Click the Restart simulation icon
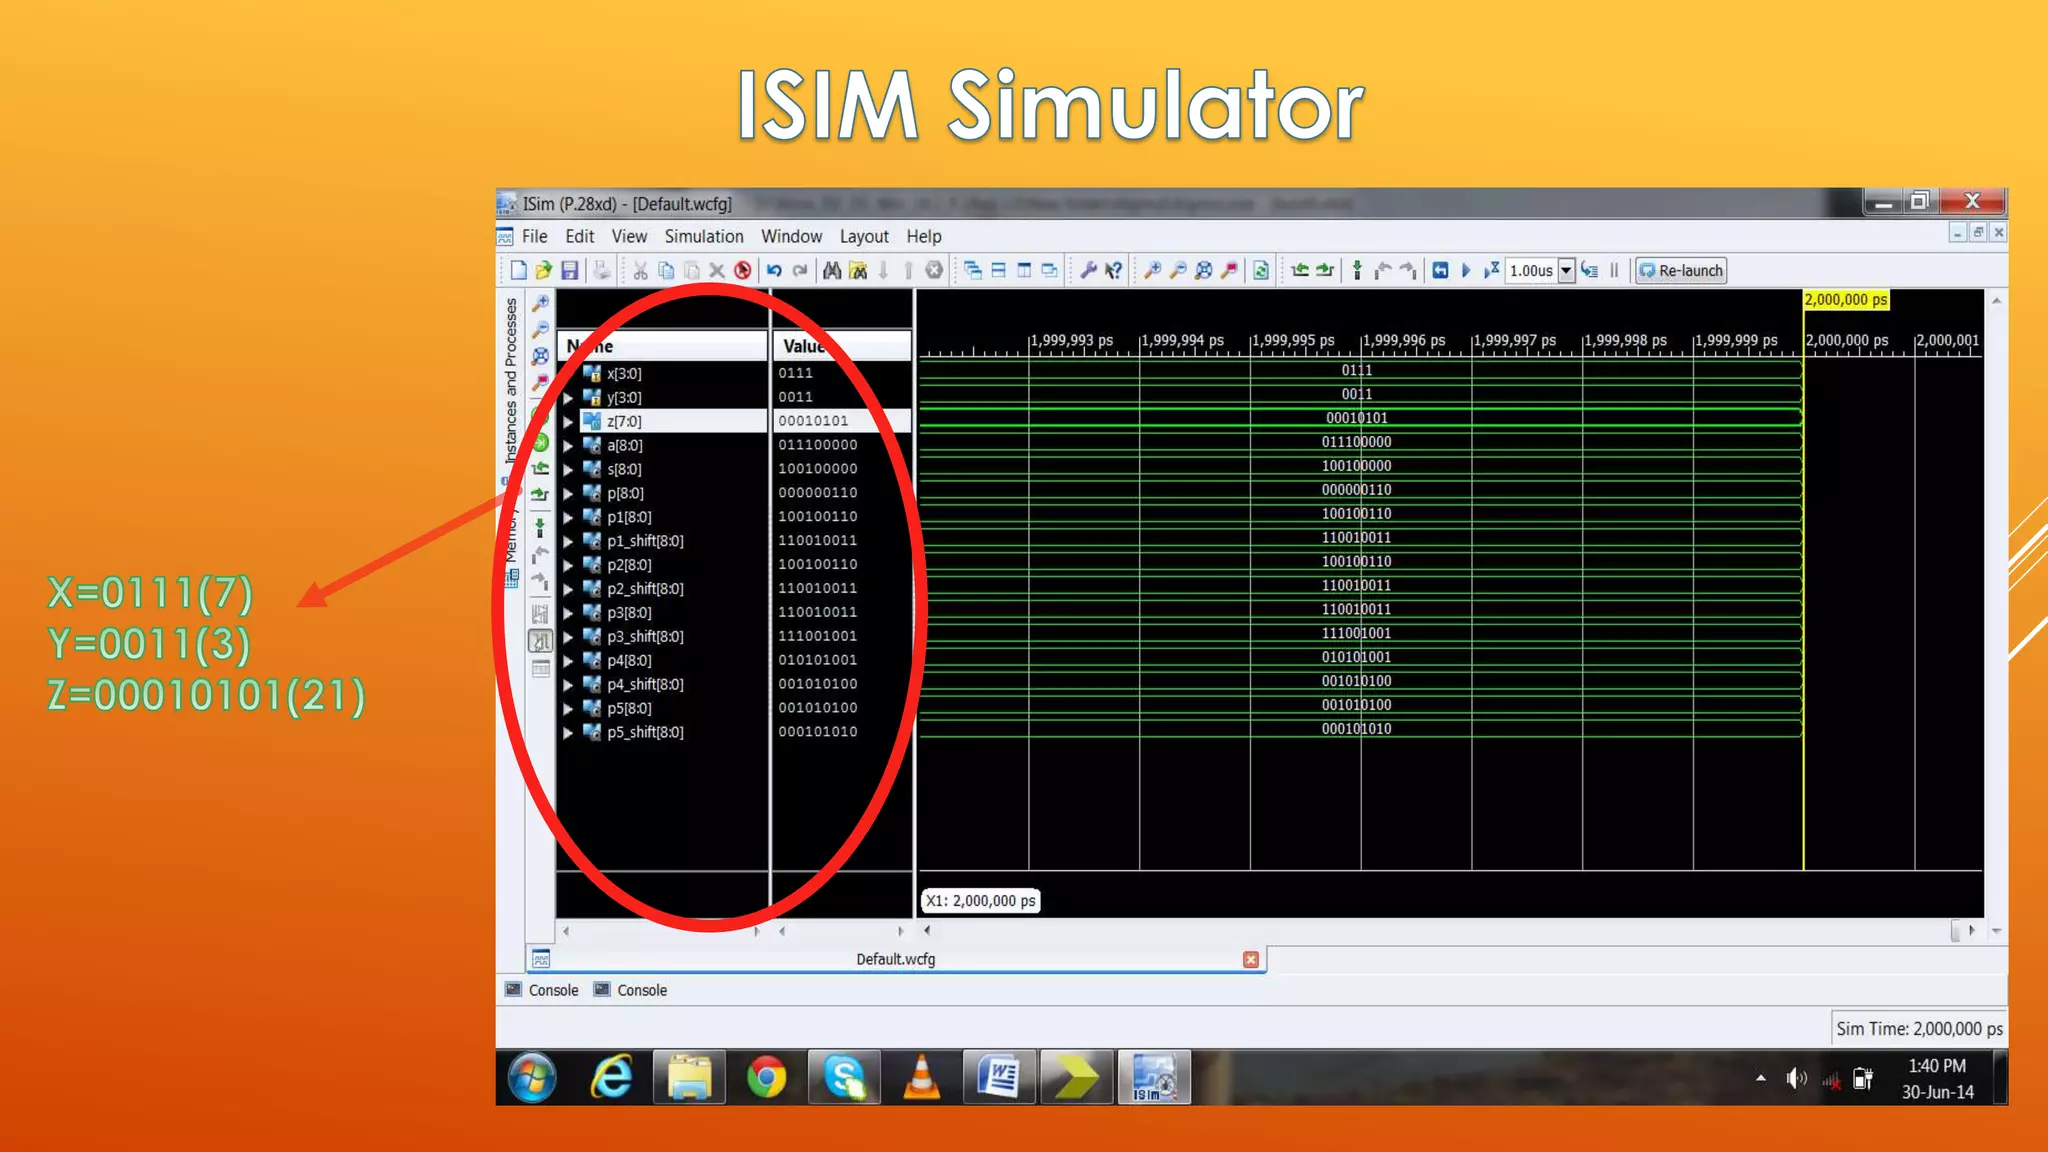Viewport: 2048px width, 1152px height. (x=1440, y=270)
